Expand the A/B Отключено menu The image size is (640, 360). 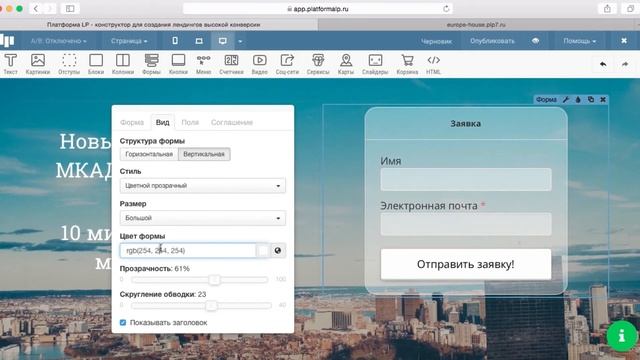click(59, 41)
